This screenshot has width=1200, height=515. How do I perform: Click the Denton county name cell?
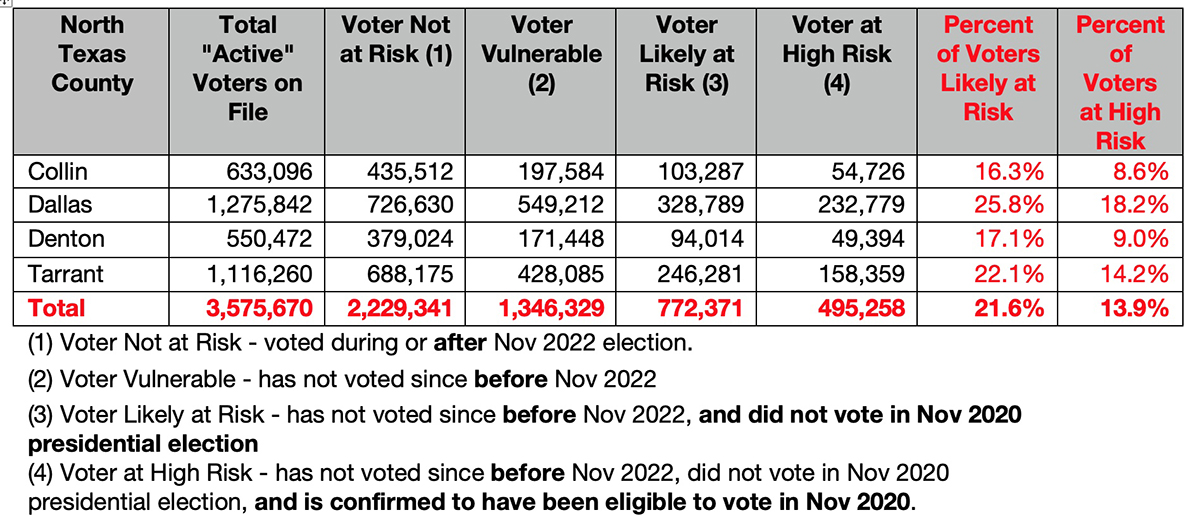pyautogui.click(x=92, y=240)
